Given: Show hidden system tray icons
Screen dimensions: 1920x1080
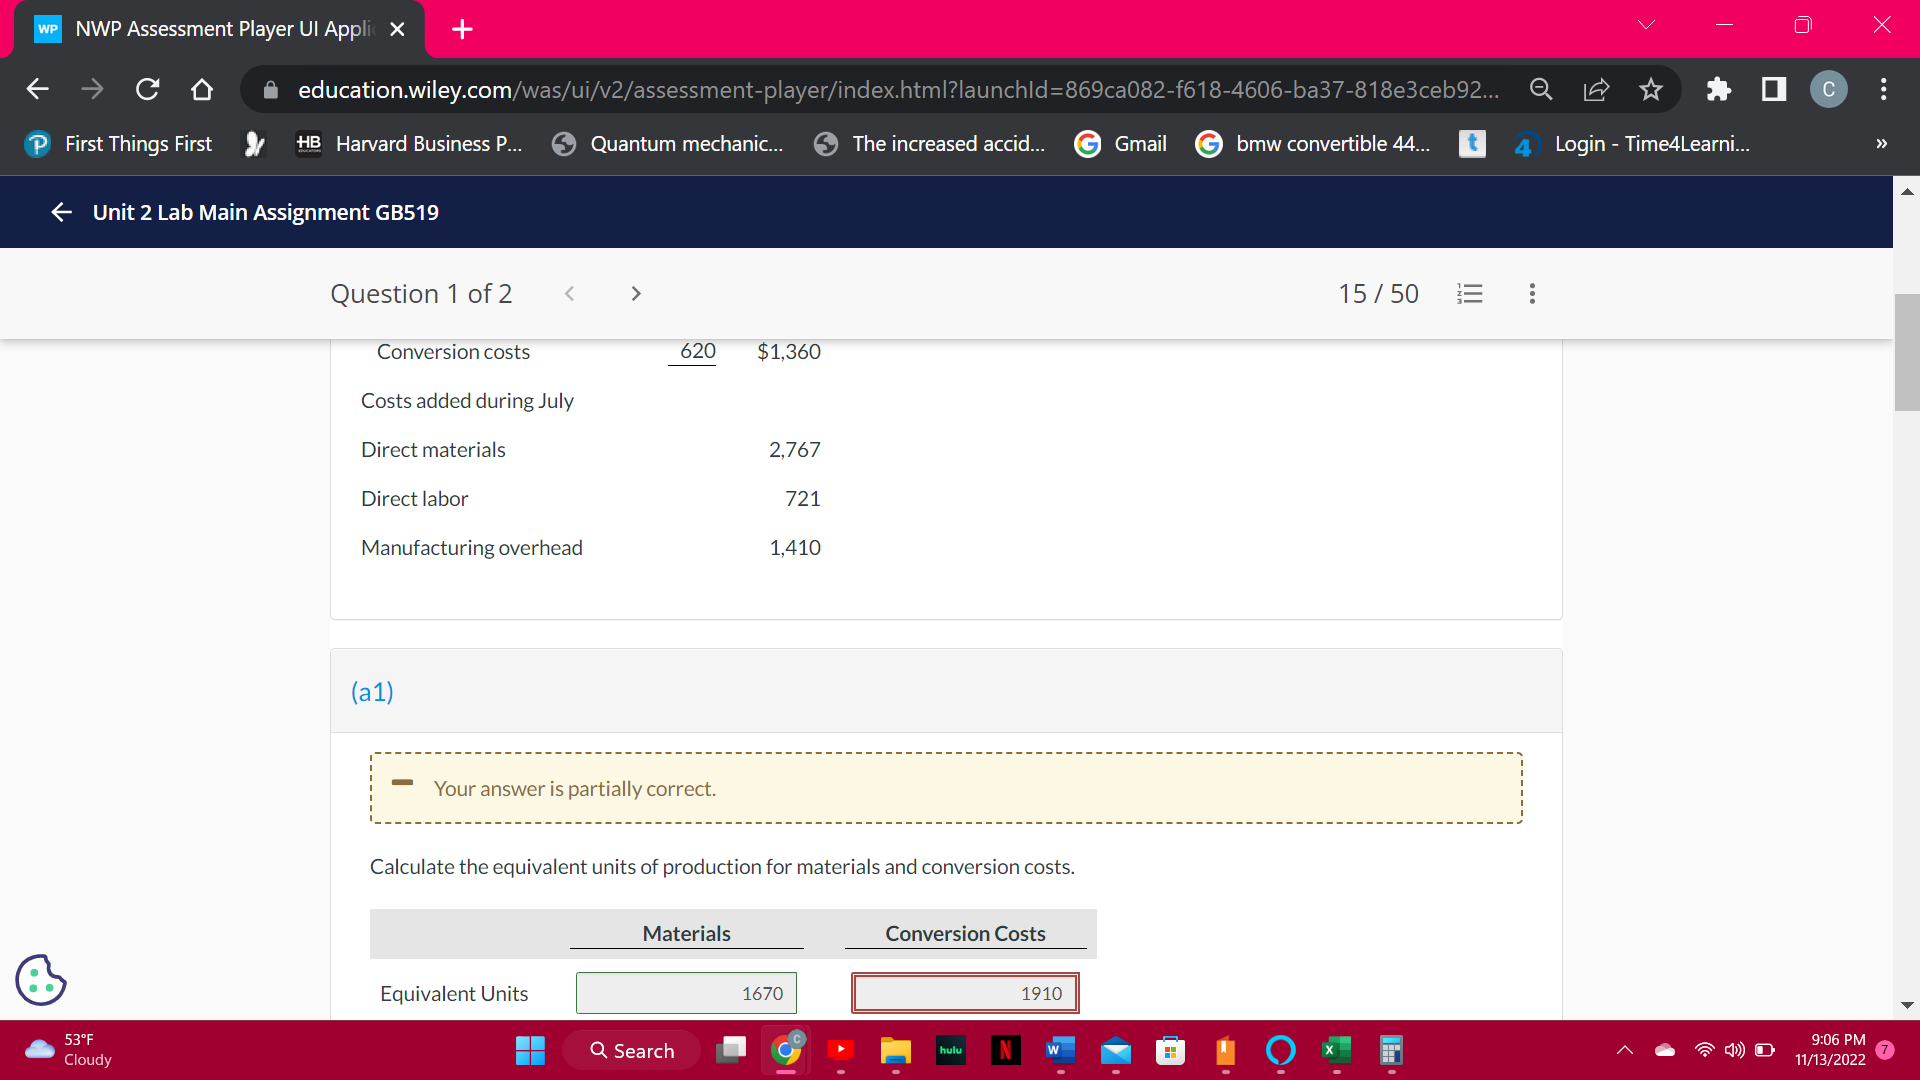Looking at the screenshot, I should [1624, 1050].
